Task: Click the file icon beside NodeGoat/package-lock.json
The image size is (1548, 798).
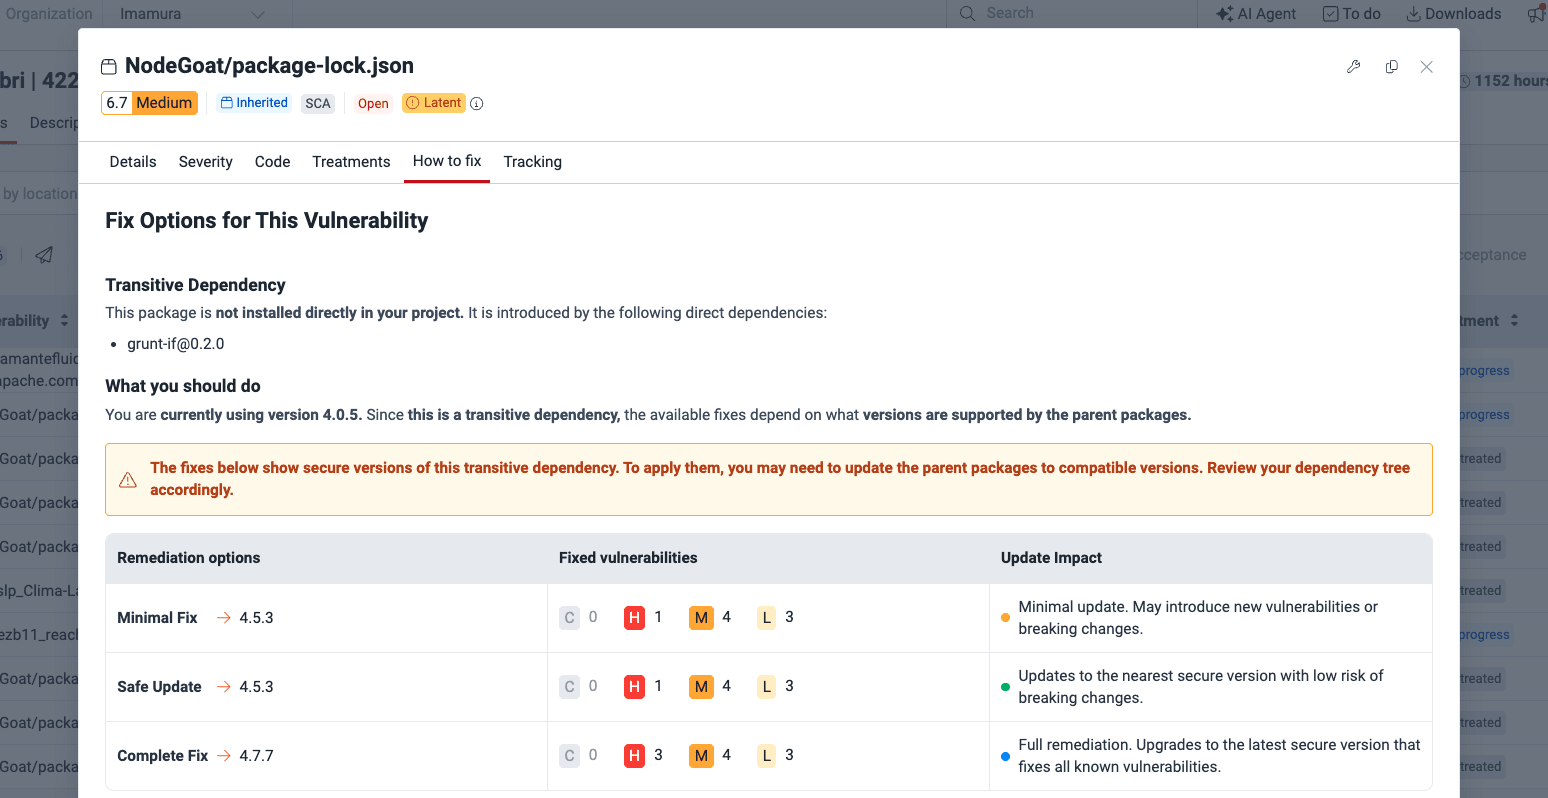Action: click(109, 67)
